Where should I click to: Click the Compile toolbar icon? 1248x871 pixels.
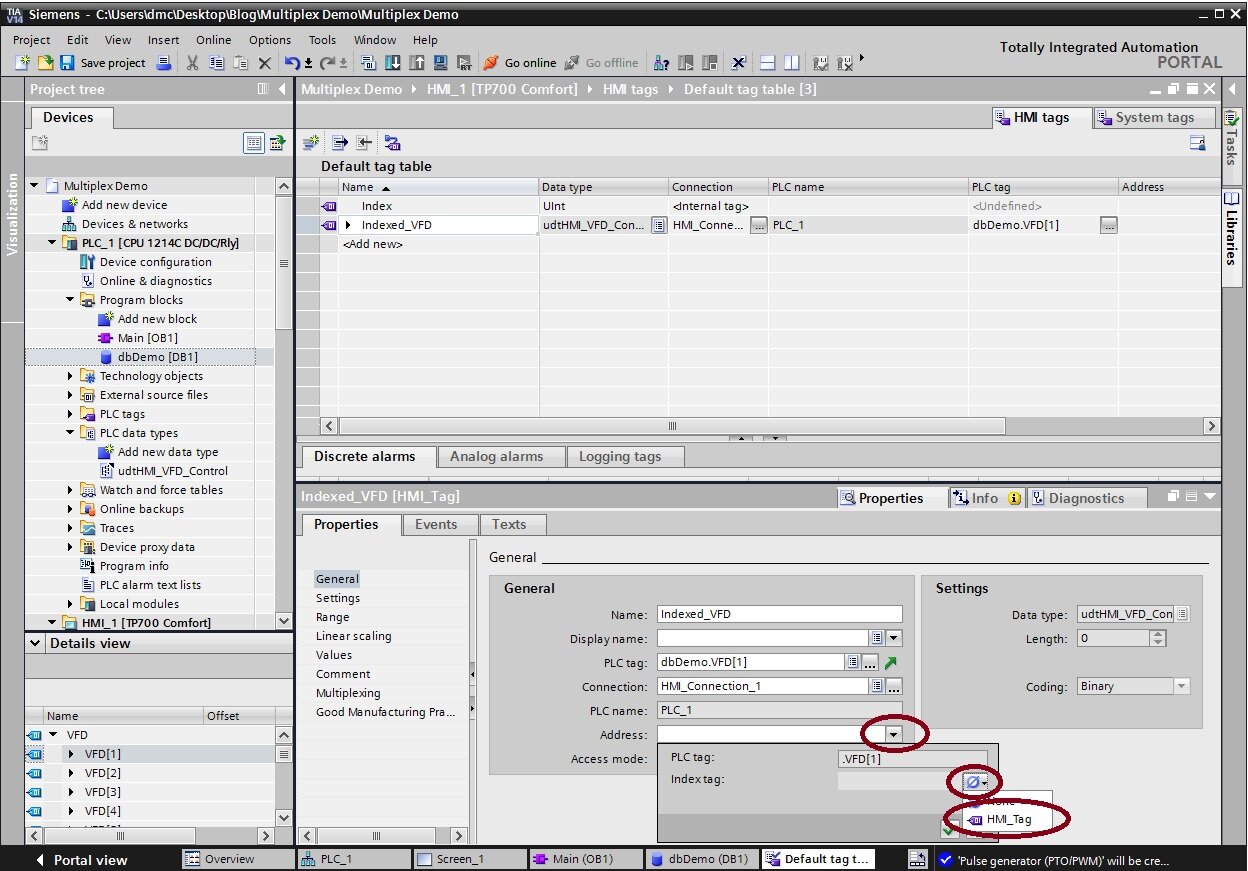pos(369,63)
